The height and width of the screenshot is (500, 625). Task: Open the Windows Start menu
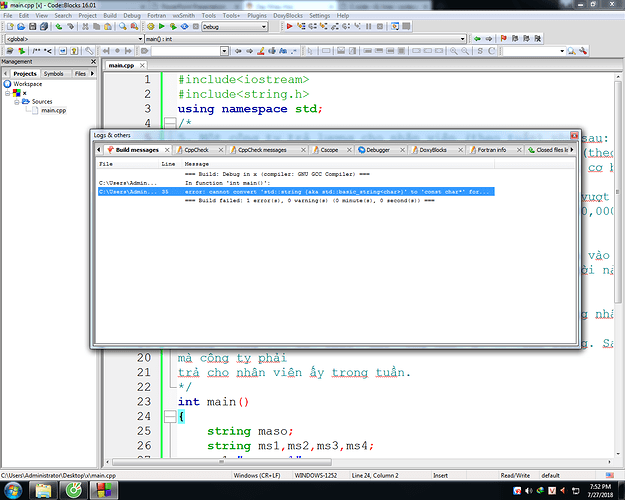(x=14, y=490)
